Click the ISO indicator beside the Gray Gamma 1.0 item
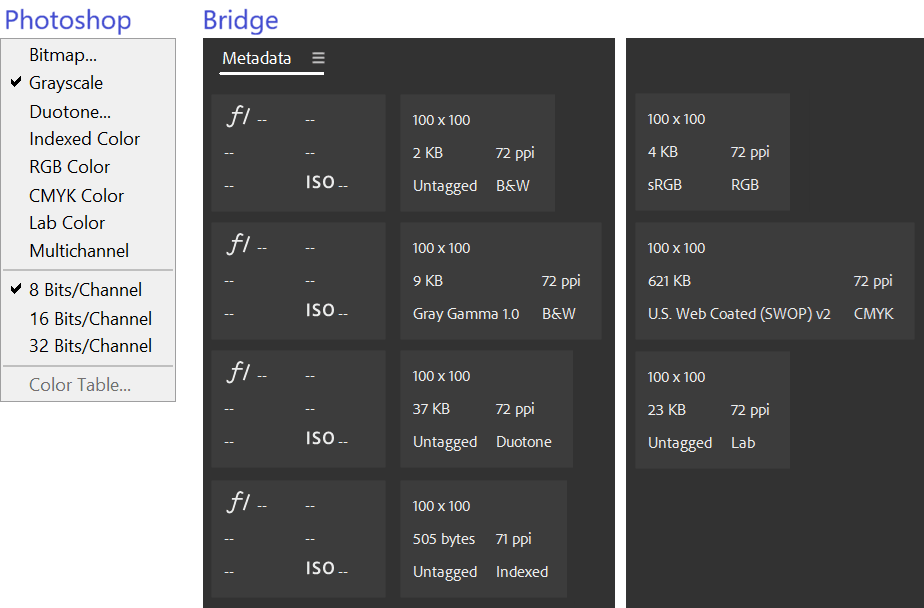This screenshot has height=608, width=924. pyautogui.click(x=320, y=311)
